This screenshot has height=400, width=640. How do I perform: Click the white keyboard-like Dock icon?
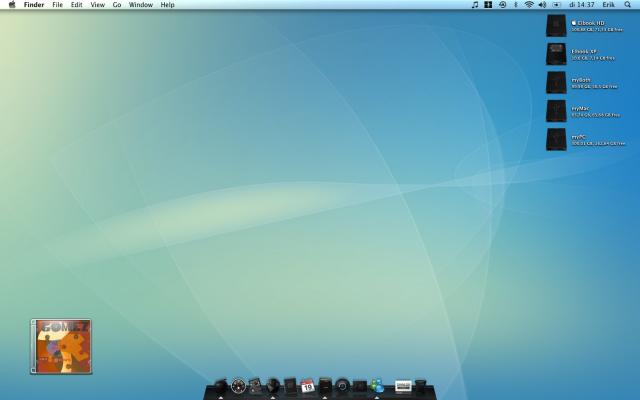pyautogui.click(x=403, y=386)
